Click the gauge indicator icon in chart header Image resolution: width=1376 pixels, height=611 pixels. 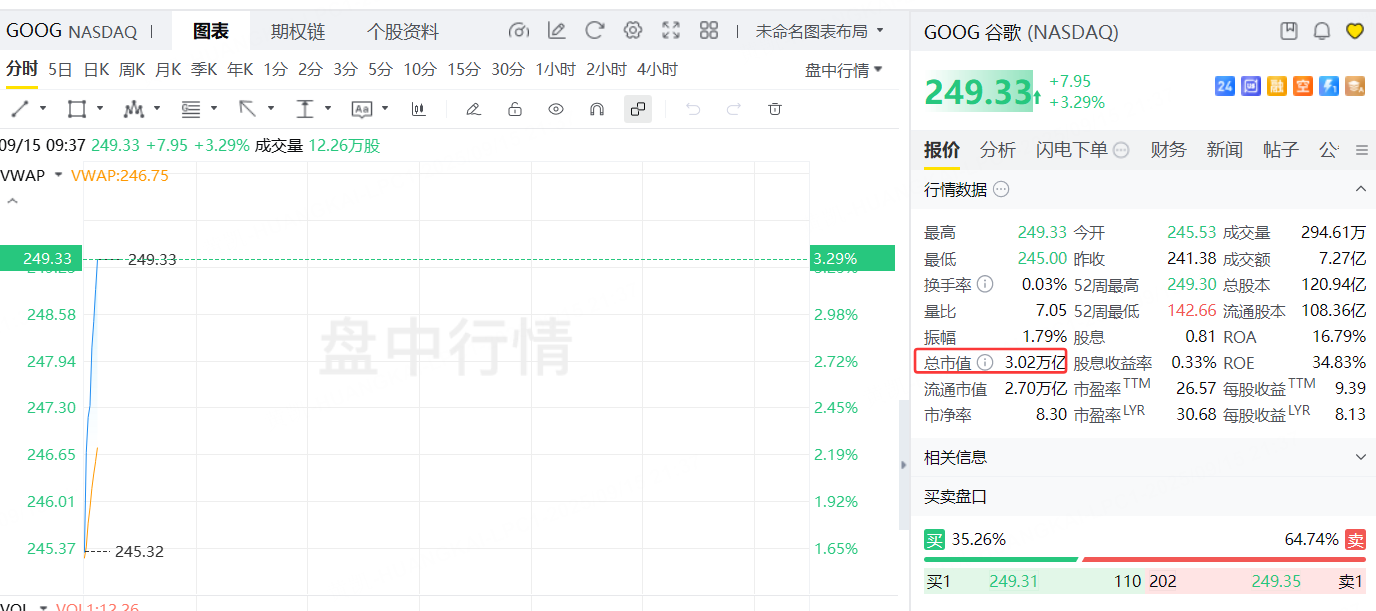pyautogui.click(x=518, y=31)
